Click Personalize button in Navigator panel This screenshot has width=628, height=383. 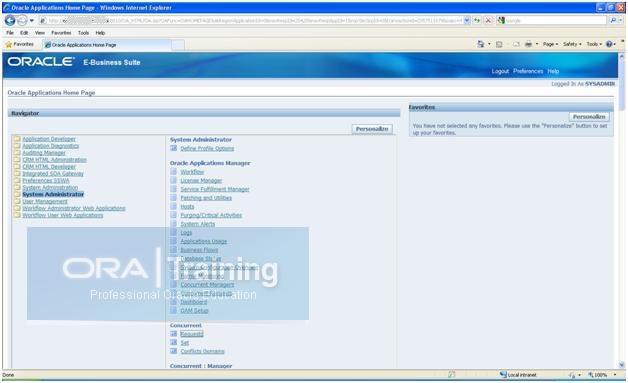click(372, 129)
